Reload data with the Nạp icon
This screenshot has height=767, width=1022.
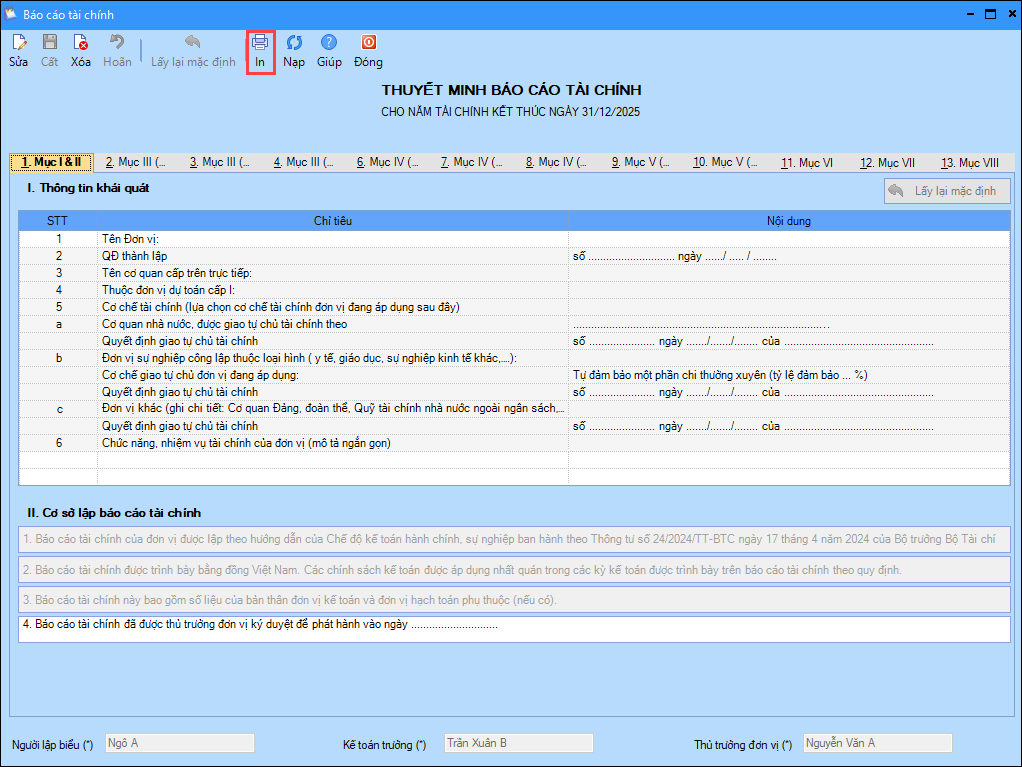coord(294,43)
